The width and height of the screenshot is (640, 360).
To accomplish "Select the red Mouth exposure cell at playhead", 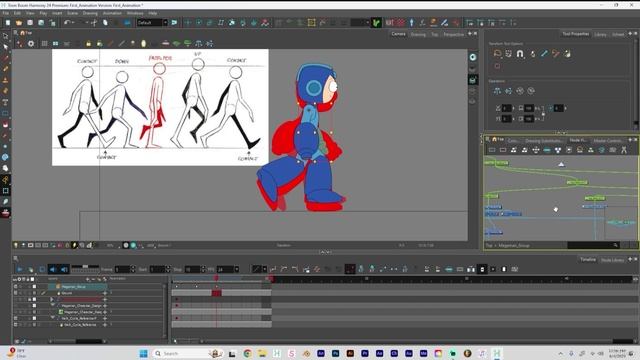I will (x=216, y=293).
